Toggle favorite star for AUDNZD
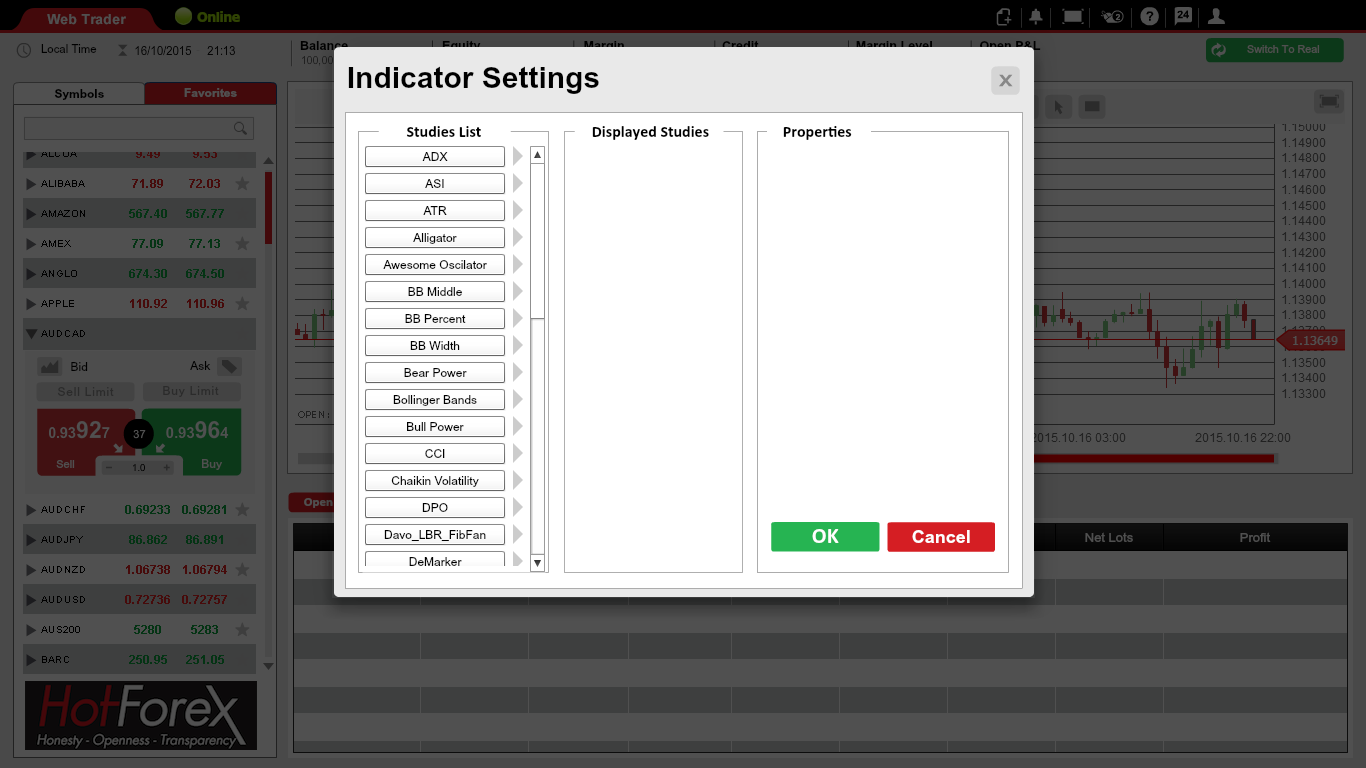 coord(242,570)
